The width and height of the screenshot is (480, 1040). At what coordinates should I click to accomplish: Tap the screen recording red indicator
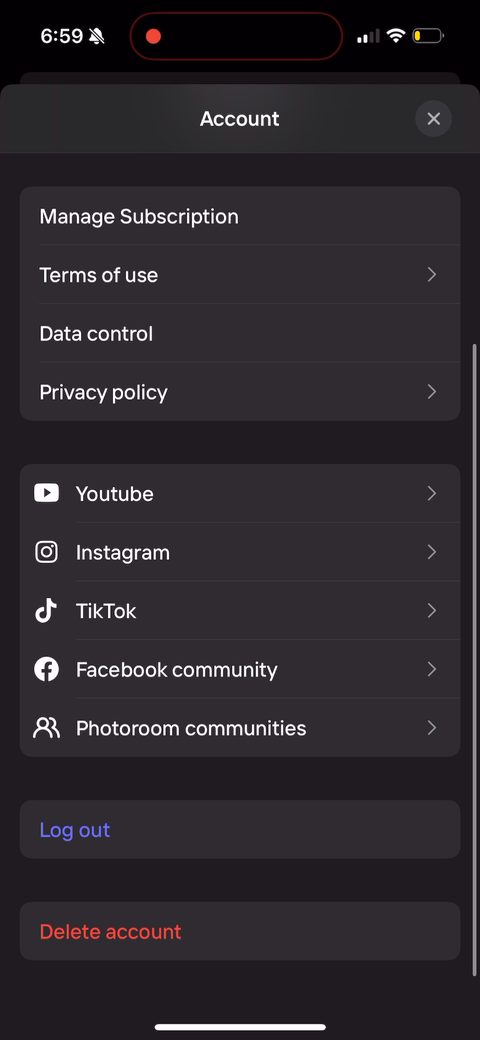coord(153,36)
